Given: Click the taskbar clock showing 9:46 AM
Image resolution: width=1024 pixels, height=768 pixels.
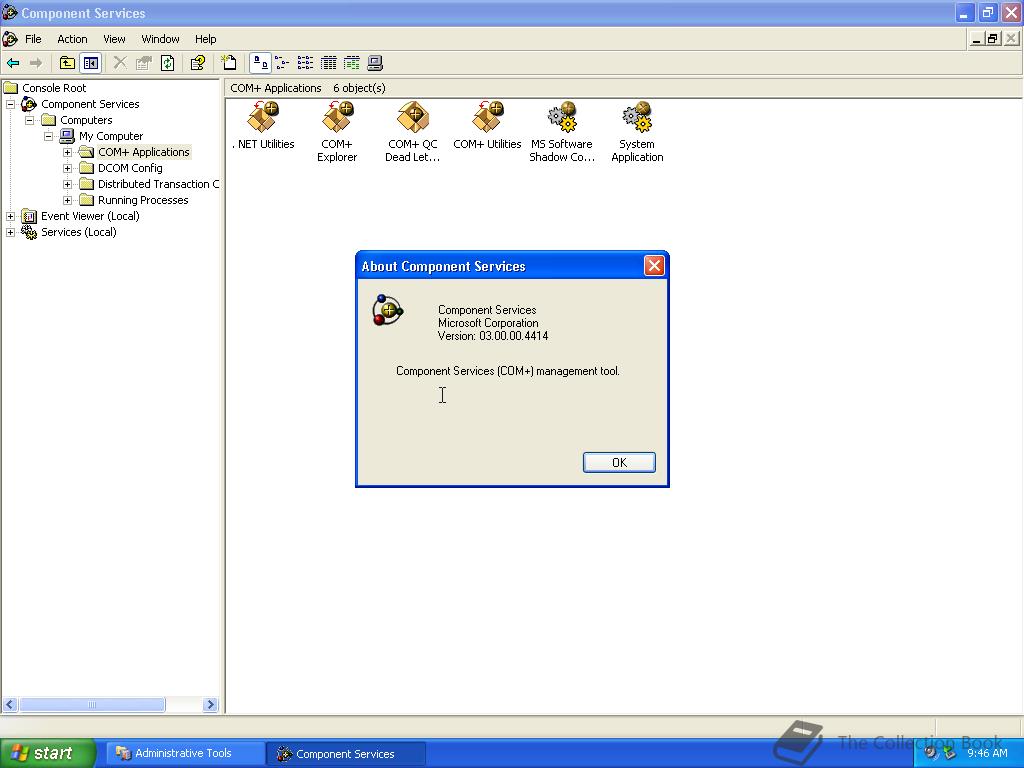Looking at the screenshot, I should 987,753.
